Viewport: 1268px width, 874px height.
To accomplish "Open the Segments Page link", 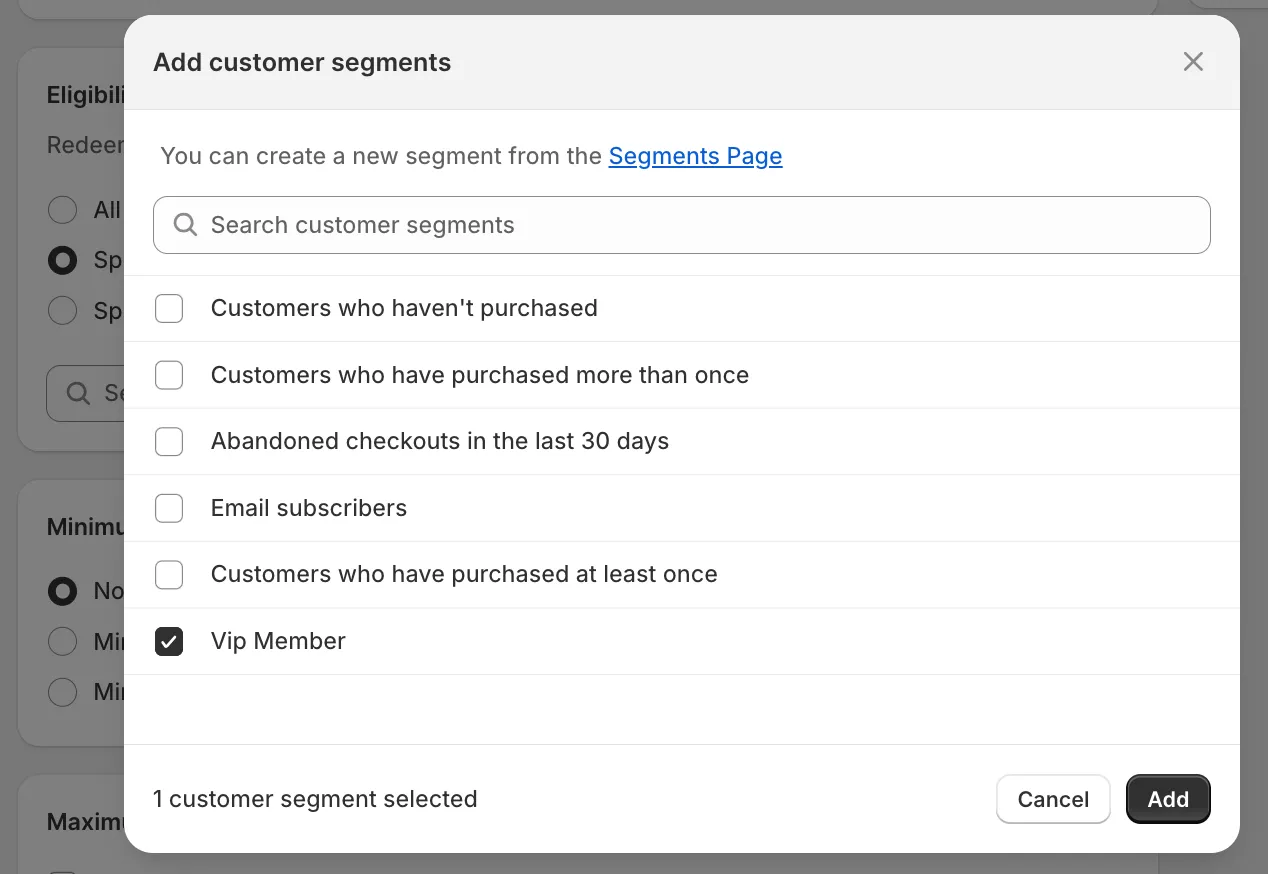I will 695,156.
